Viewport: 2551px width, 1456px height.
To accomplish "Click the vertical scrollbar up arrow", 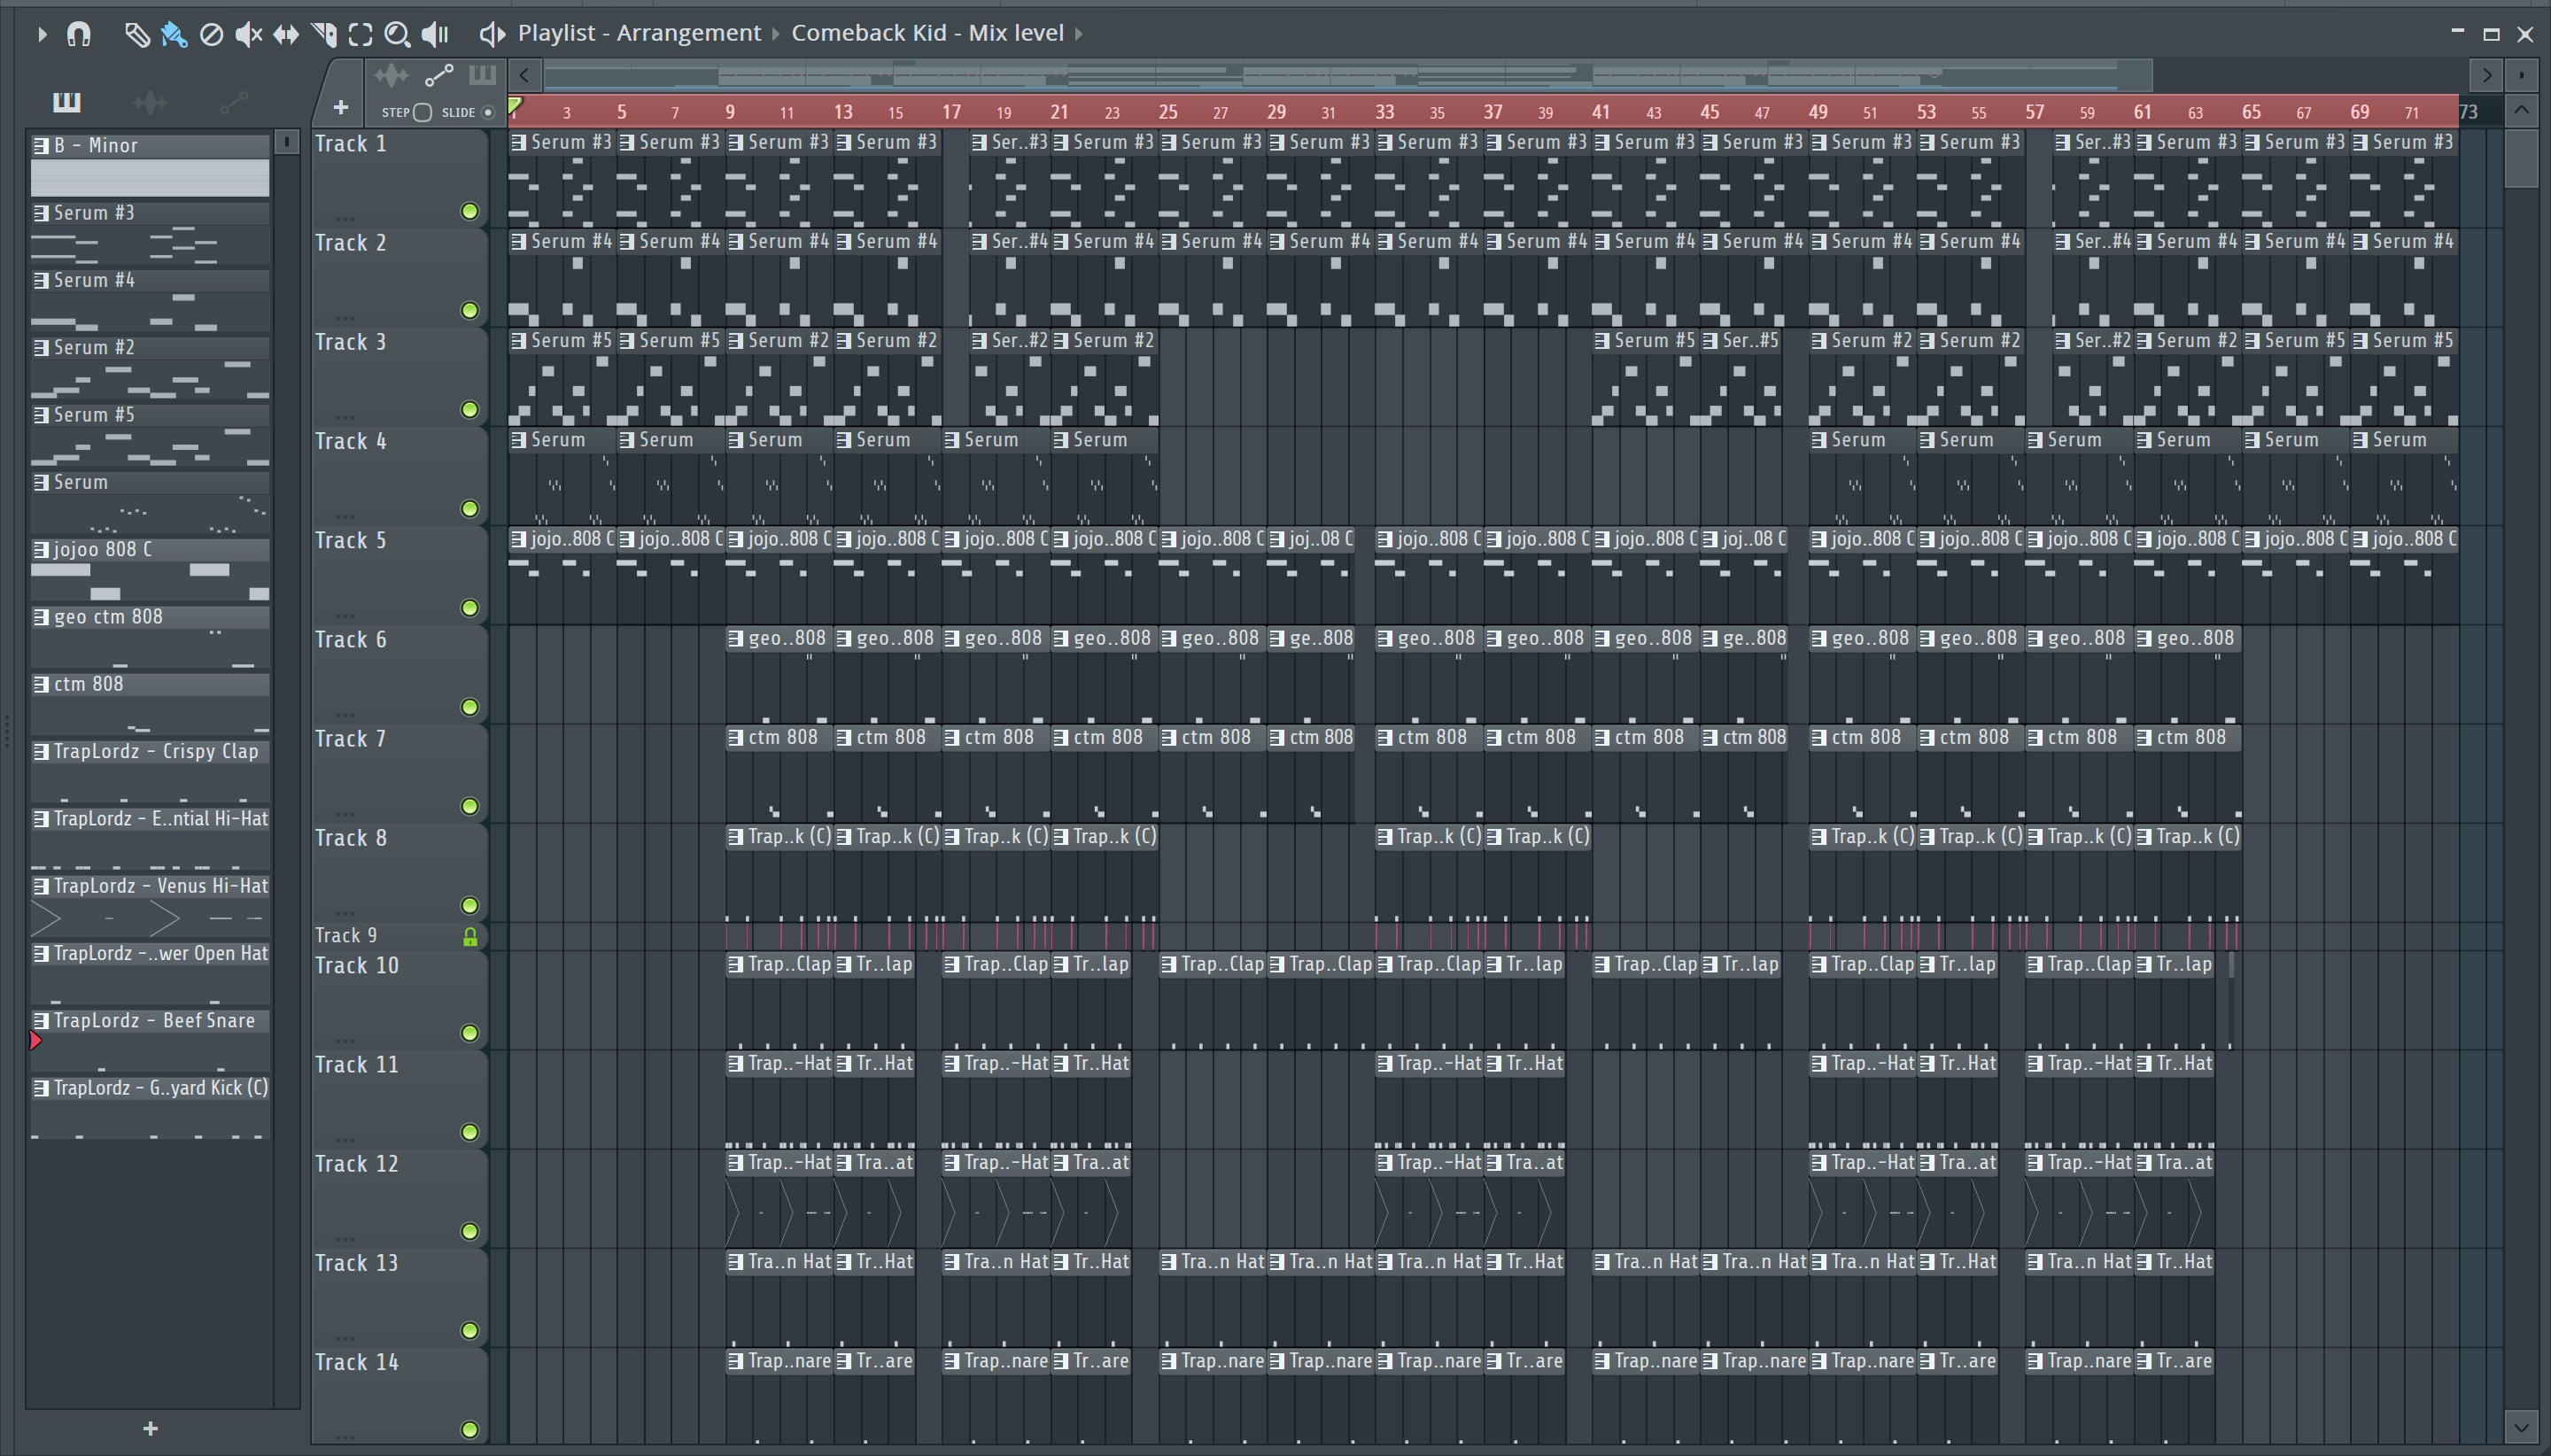I will (2521, 109).
